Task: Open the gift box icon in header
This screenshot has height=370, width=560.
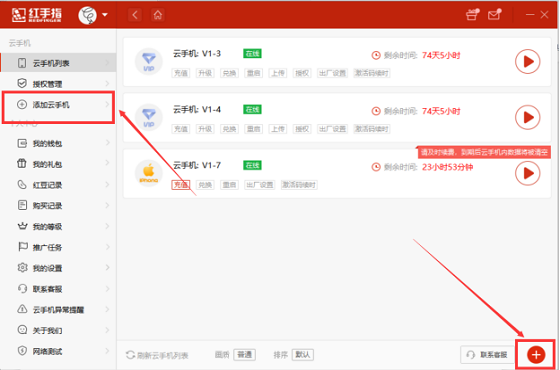Action: tap(472, 15)
